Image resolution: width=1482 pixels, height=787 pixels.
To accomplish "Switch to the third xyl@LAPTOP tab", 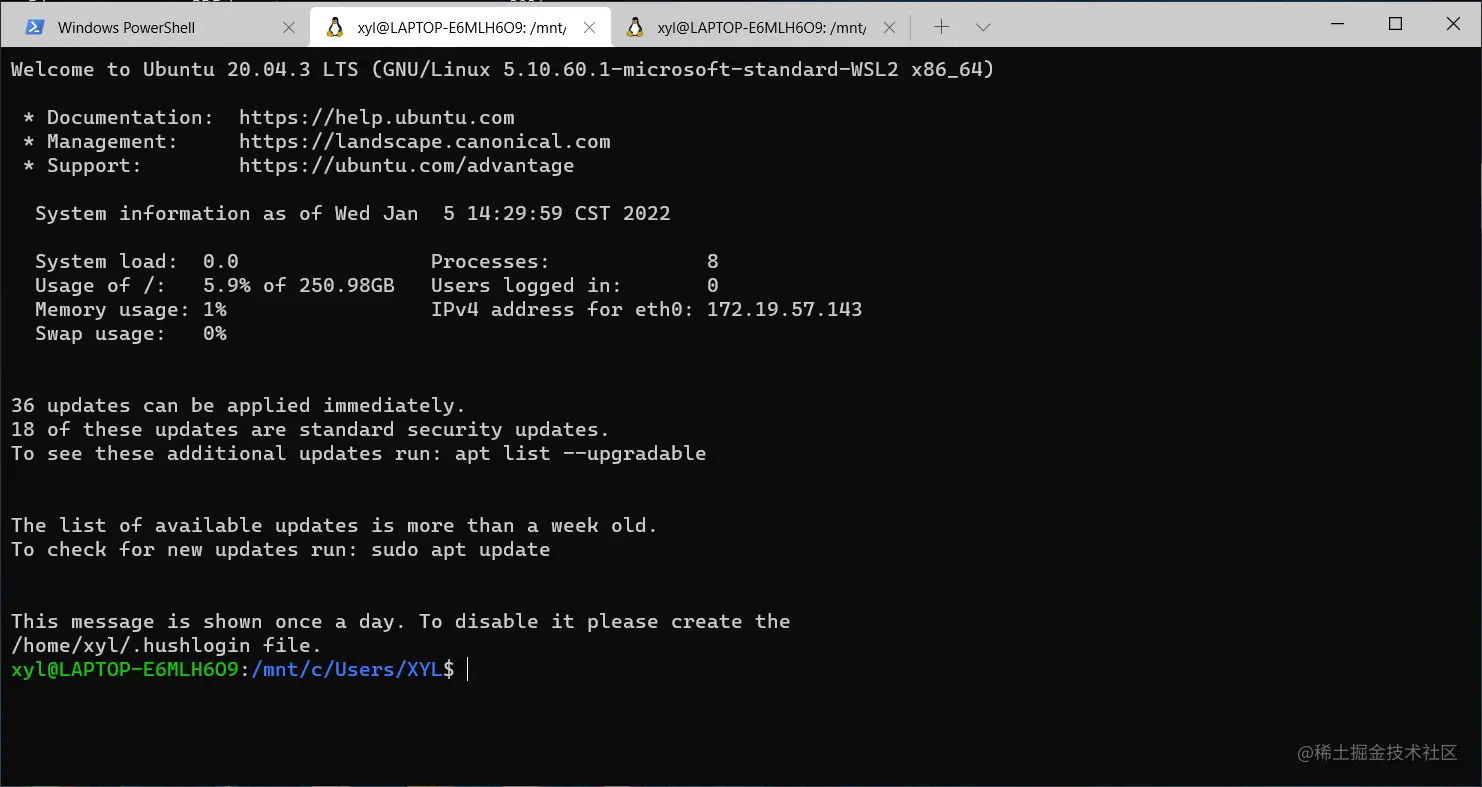I will 760,27.
